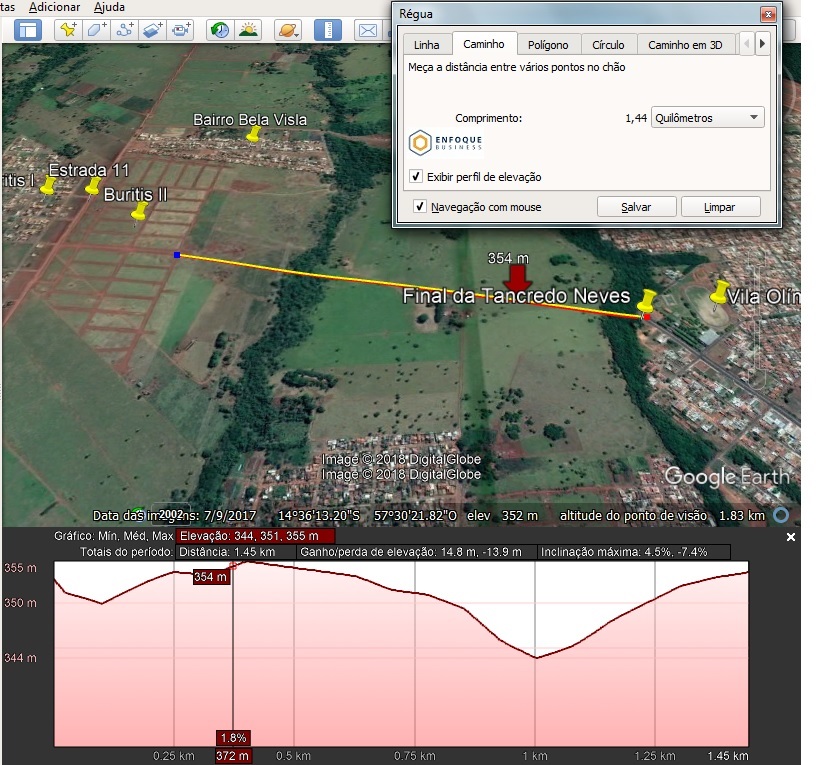
Task: Click the 354 m elevation marker on profile
Action: click(211, 577)
